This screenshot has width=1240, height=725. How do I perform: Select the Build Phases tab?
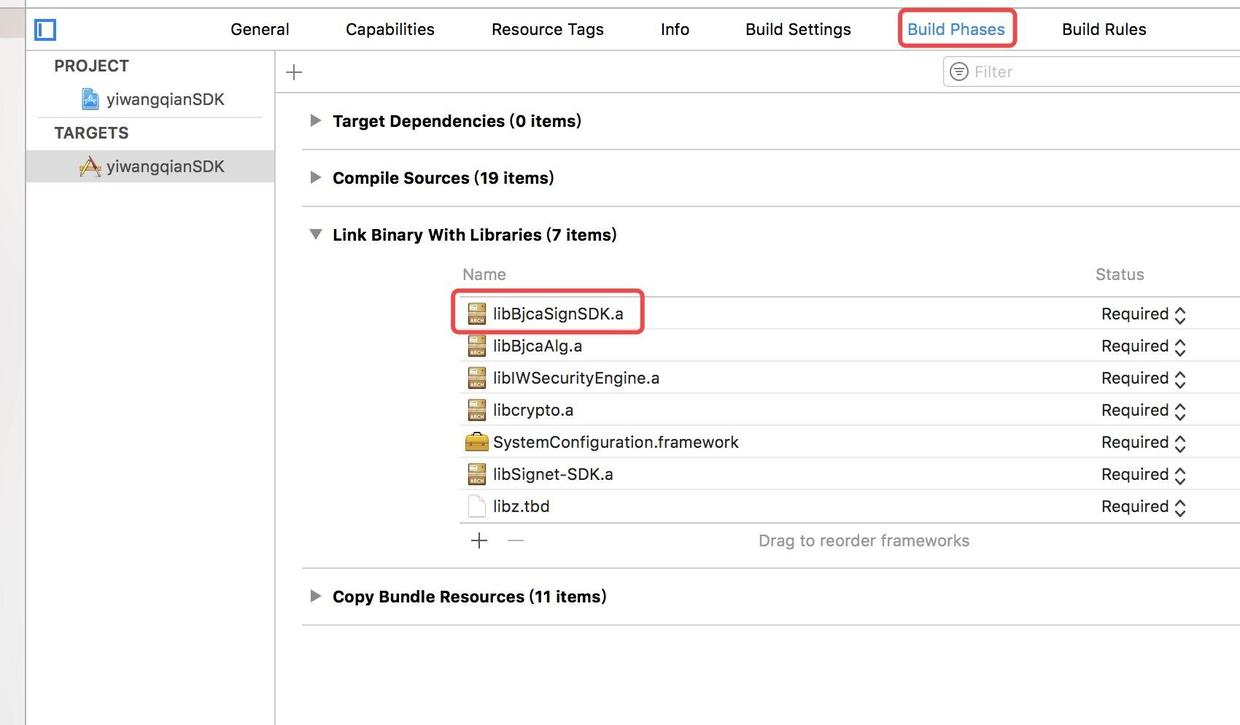pyautogui.click(x=956, y=29)
